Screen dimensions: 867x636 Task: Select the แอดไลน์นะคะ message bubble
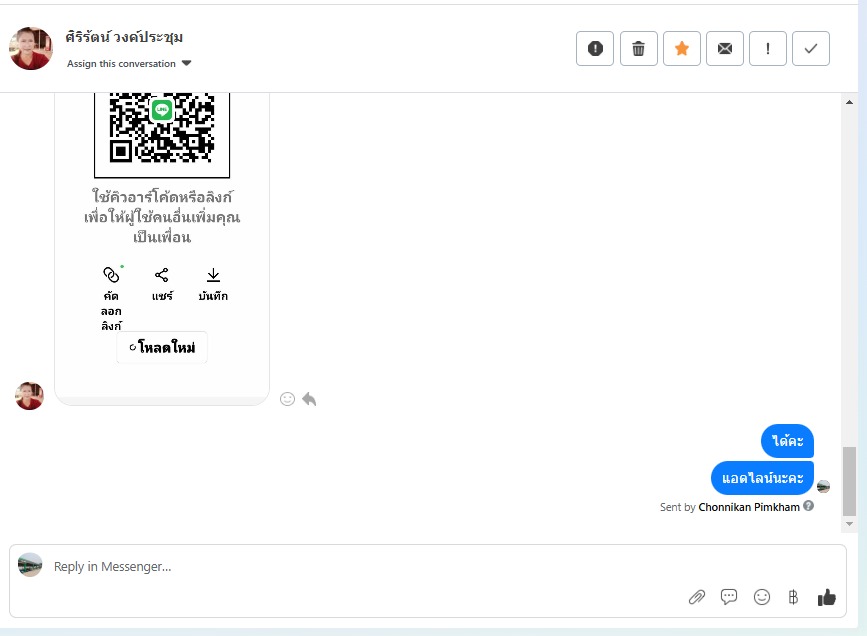[762, 478]
